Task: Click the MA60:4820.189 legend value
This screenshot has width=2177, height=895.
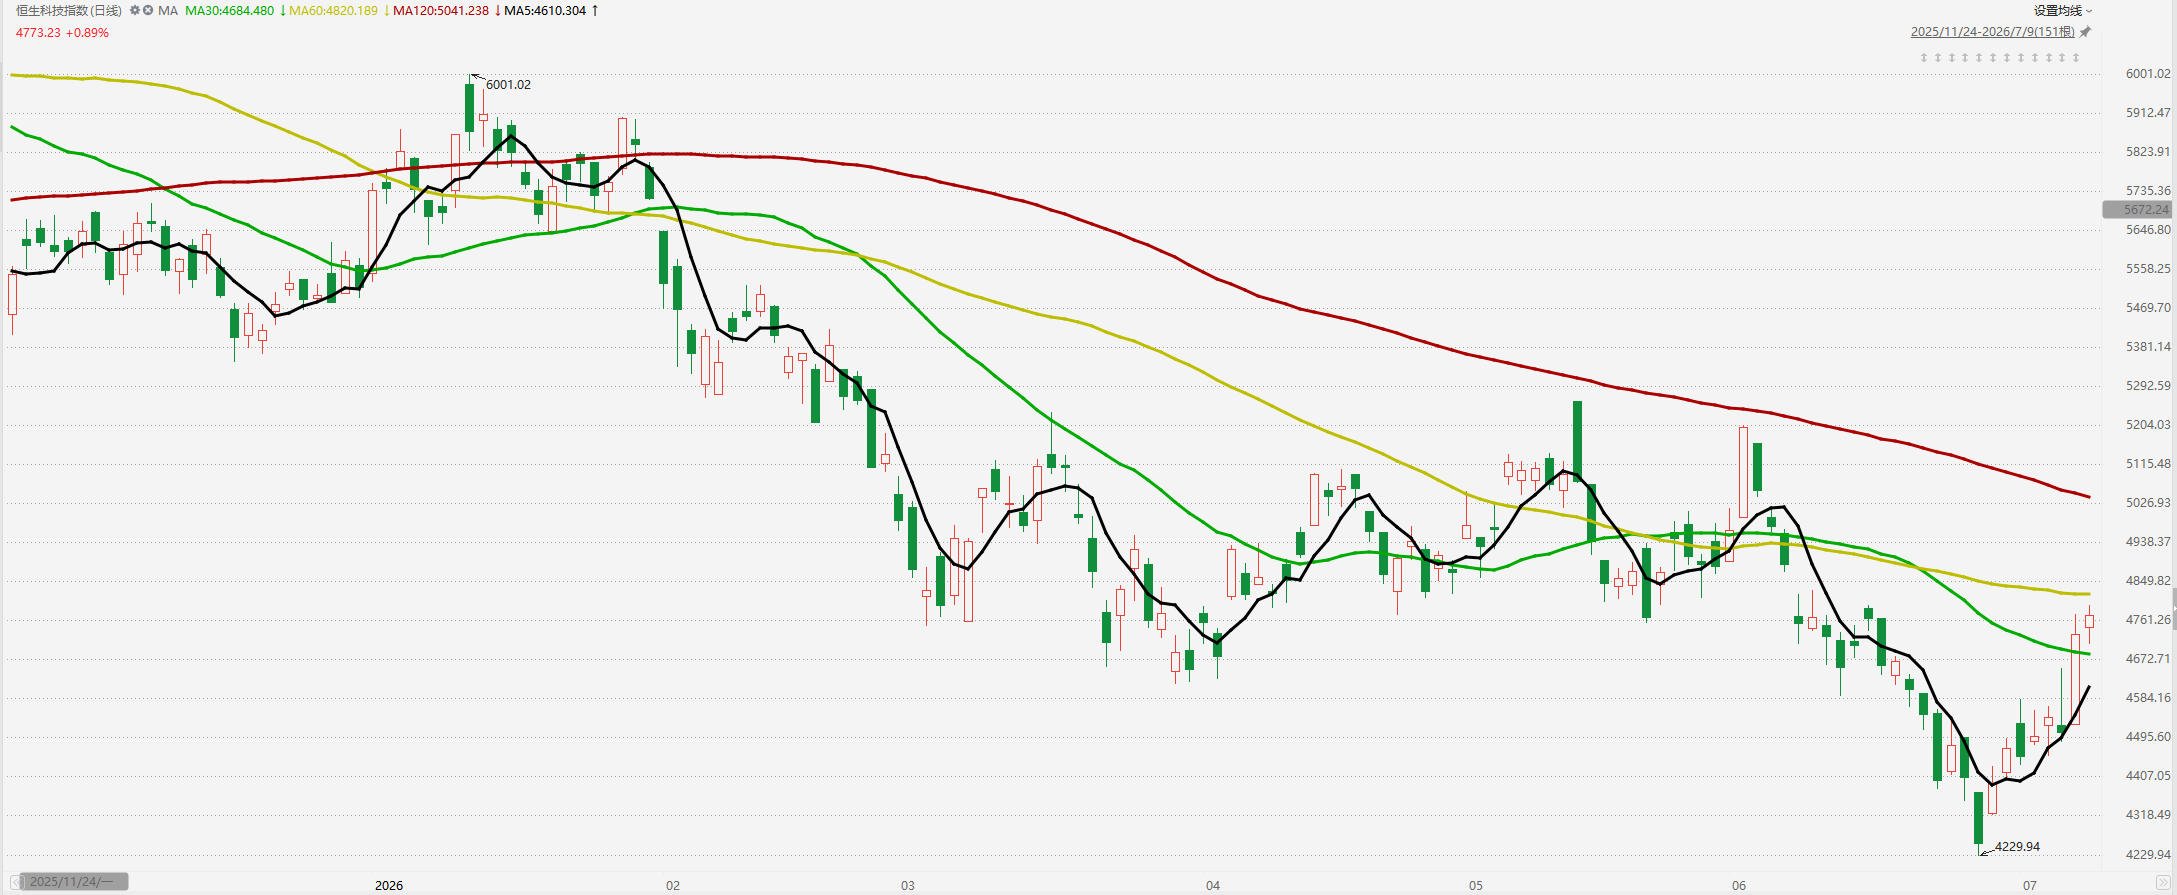Action: (x=333, y=10)
